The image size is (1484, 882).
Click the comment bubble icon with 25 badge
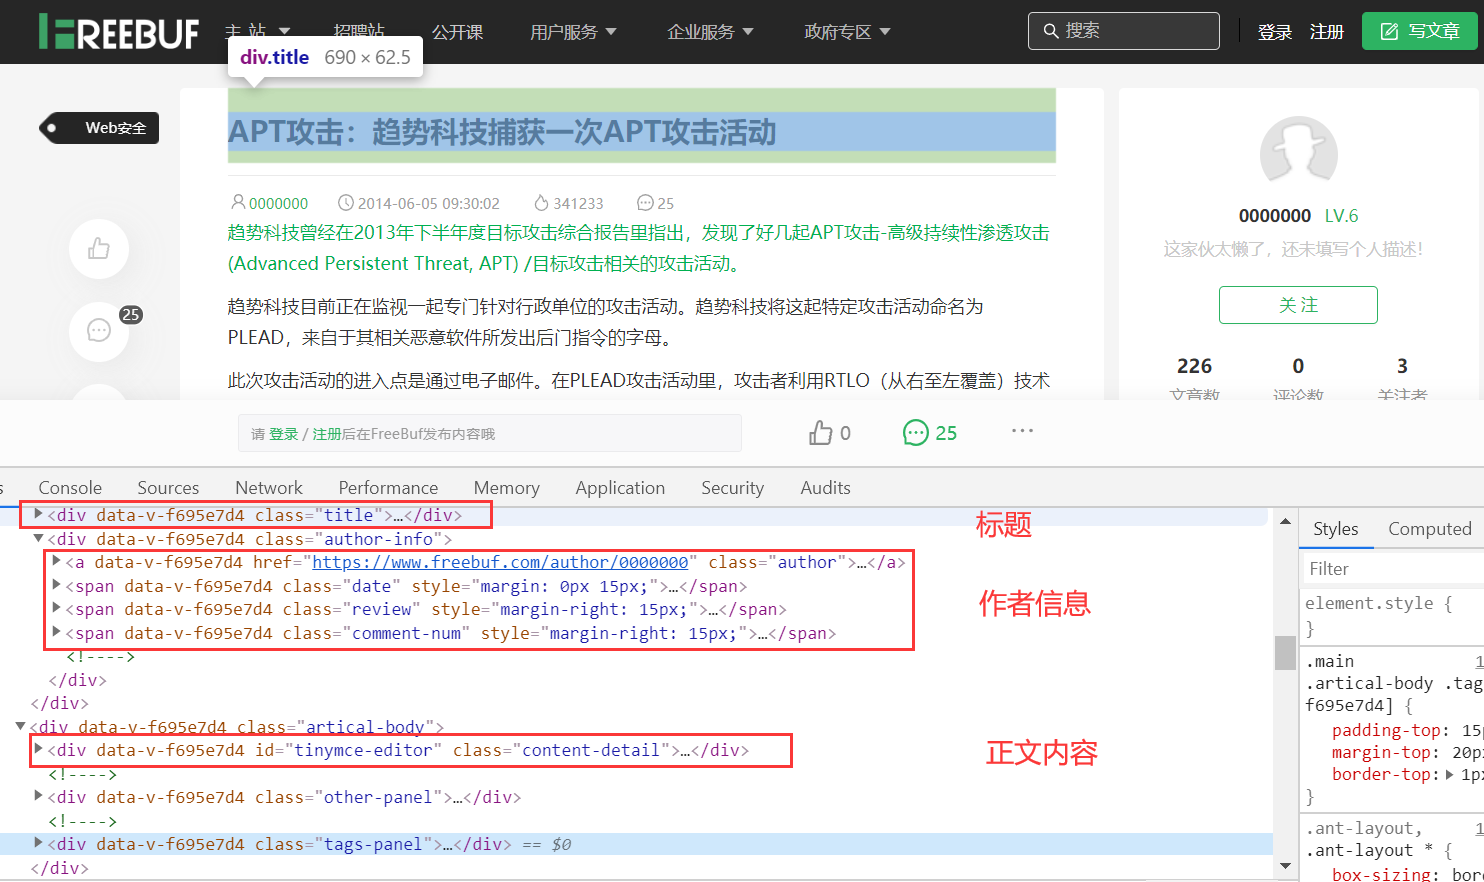(99, 330)
